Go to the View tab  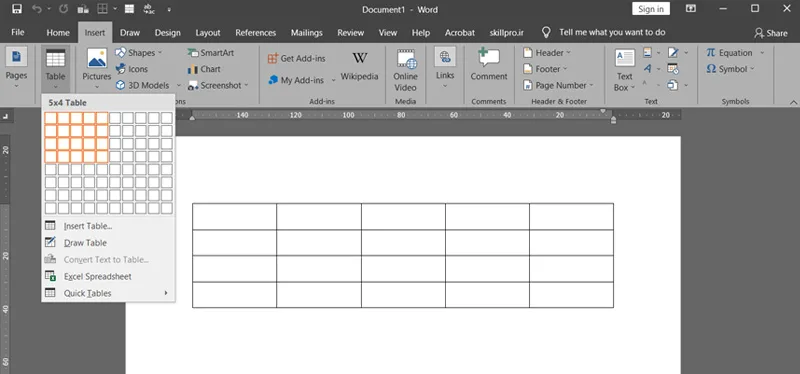coord(388,32)
